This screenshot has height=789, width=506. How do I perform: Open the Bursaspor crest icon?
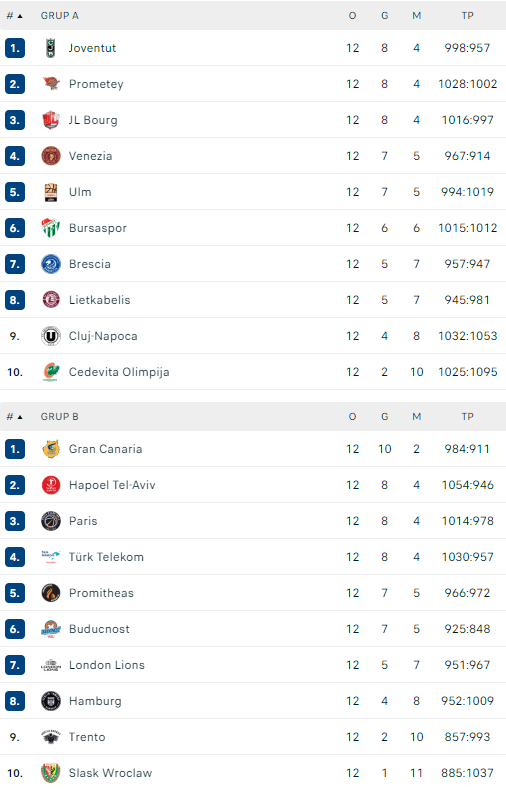click(x=50, y=228)
